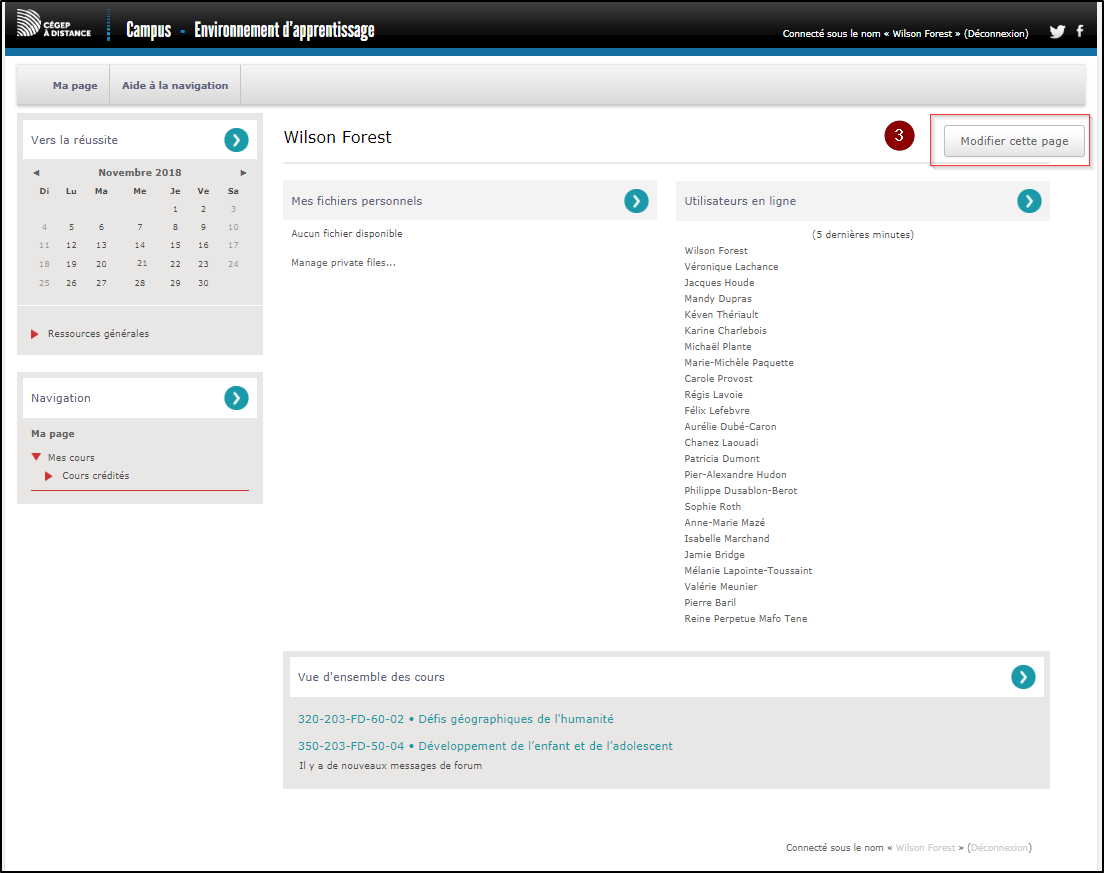This screenshot has width=1104, height=873.
Task: Select user Véronique Lachance in online list
Action: point(731,267)
